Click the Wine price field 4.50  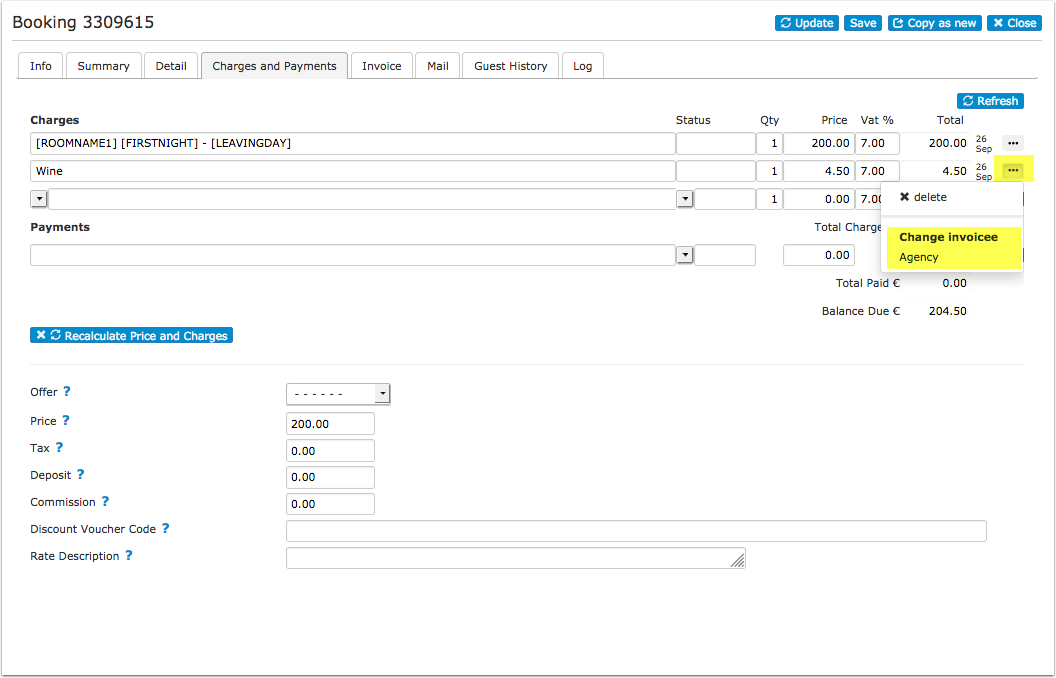click(x=818, y=171)
